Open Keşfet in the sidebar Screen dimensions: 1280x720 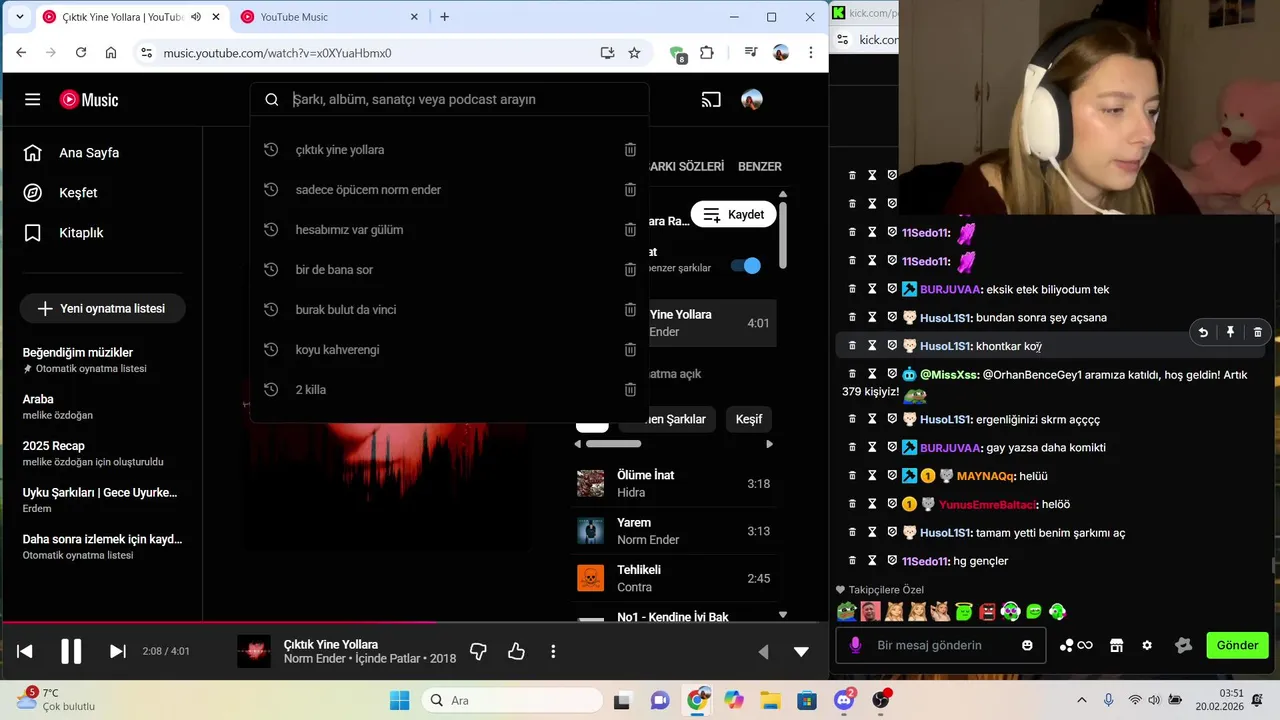click(78, 193)
